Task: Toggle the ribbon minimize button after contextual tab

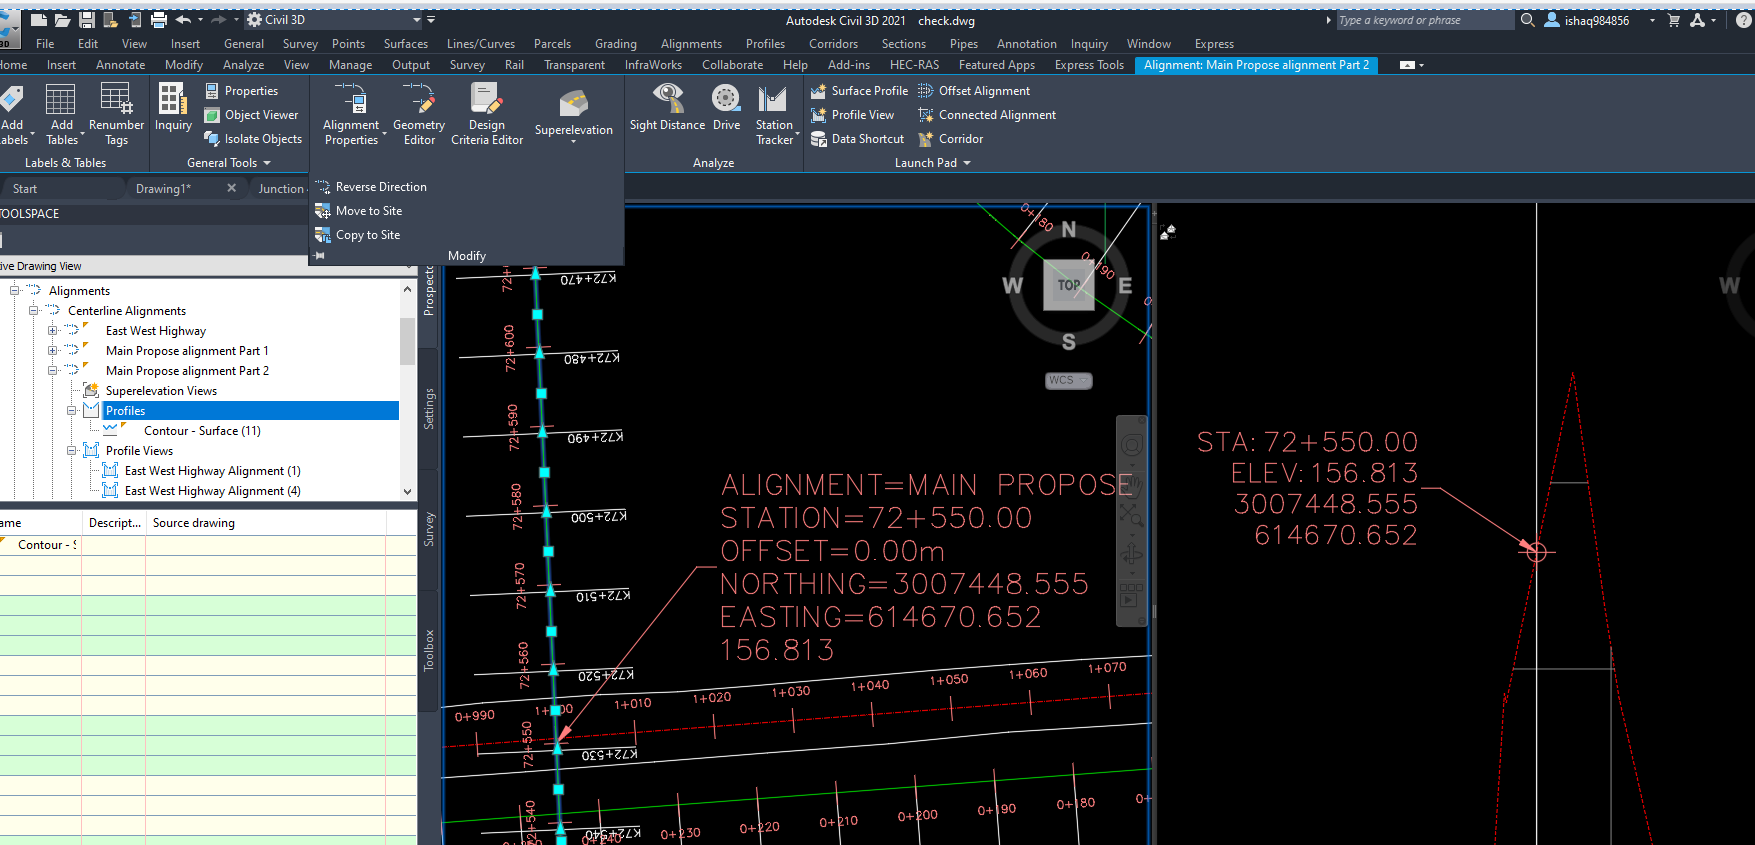Action: point(1408,65)
